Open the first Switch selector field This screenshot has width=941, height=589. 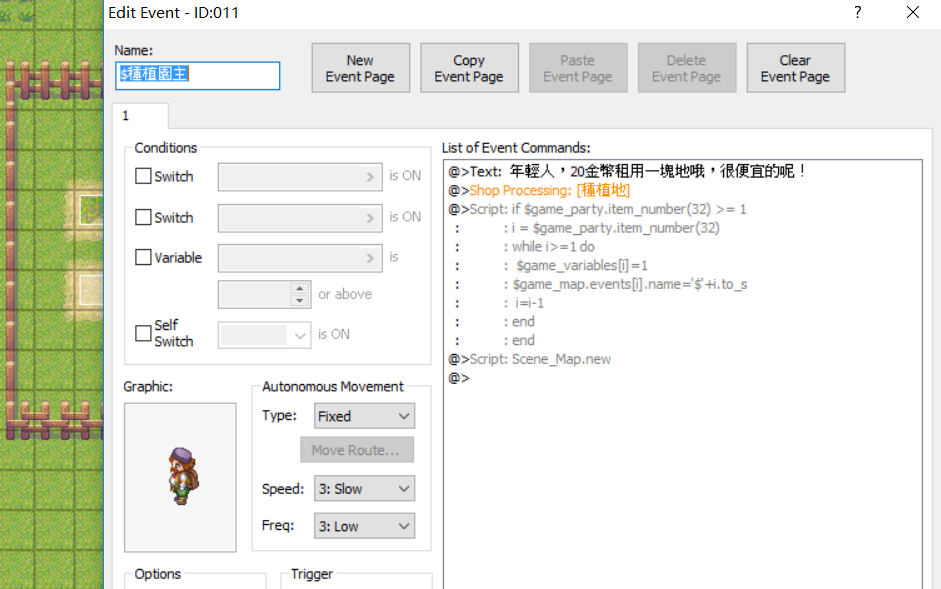click(300, 177)
